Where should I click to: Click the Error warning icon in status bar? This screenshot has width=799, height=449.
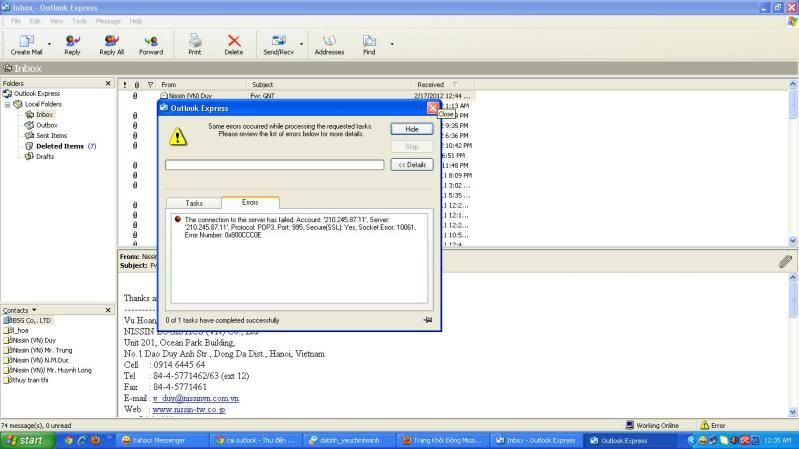click(704, 425)
